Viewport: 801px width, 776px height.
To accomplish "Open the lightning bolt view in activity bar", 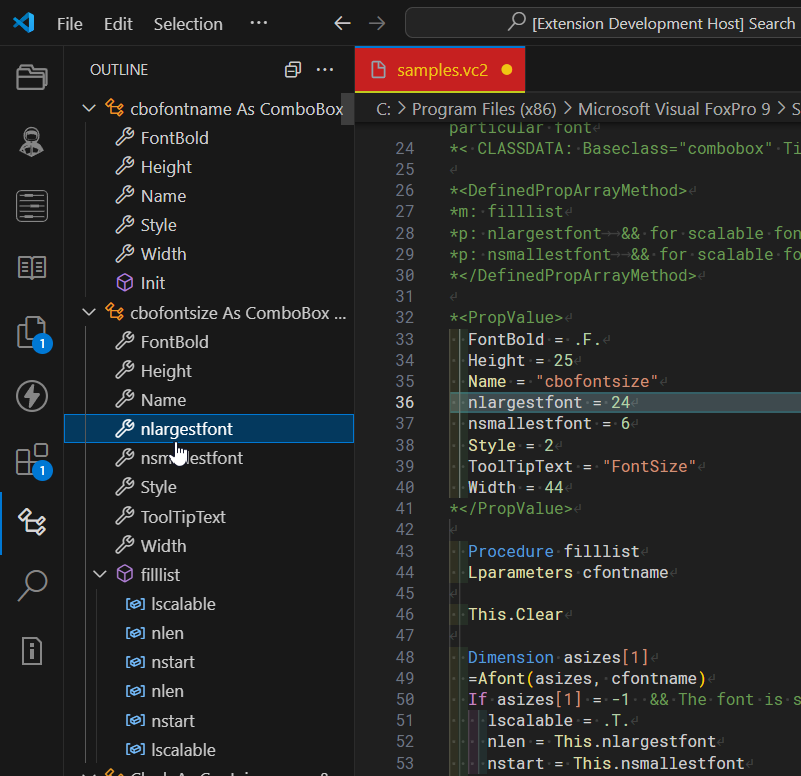I will (x=32, y=396).
